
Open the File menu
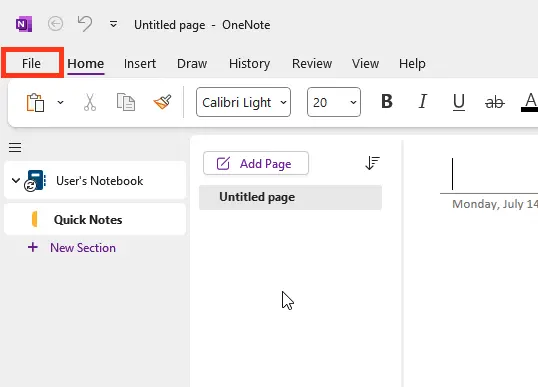[x=32, y=63]
